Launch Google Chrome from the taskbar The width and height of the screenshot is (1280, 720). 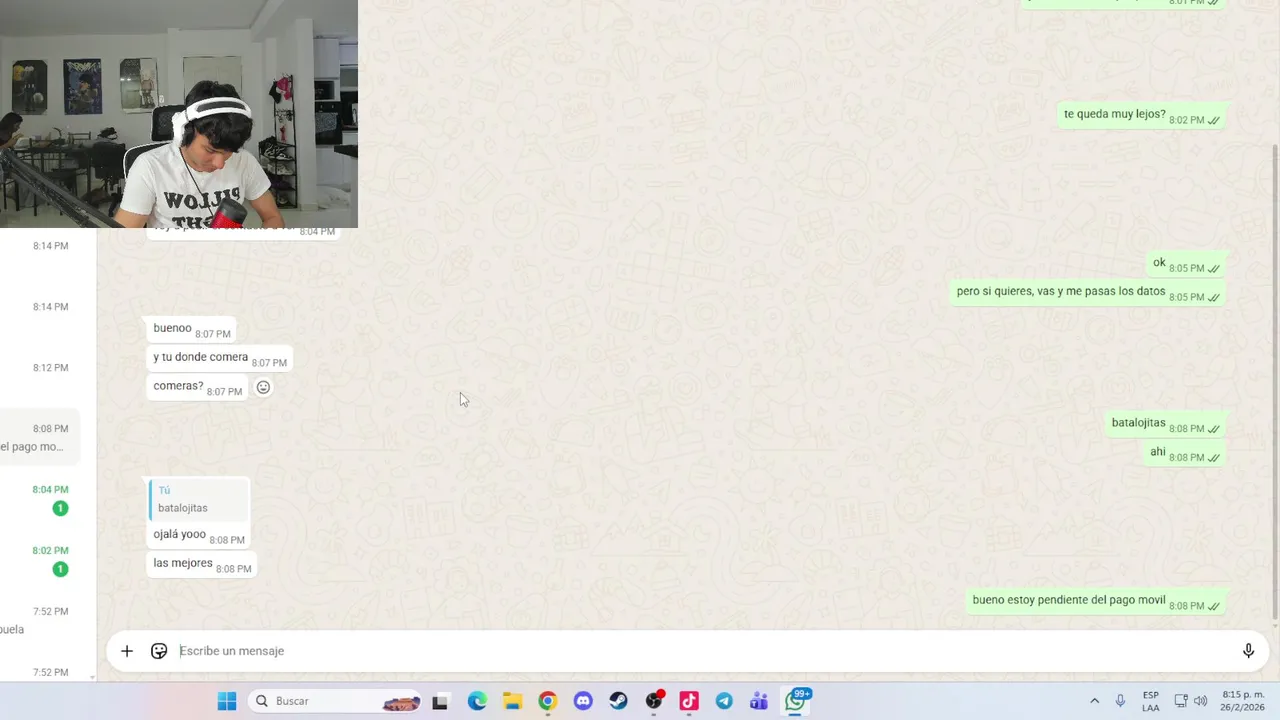(x=547, y=701)
